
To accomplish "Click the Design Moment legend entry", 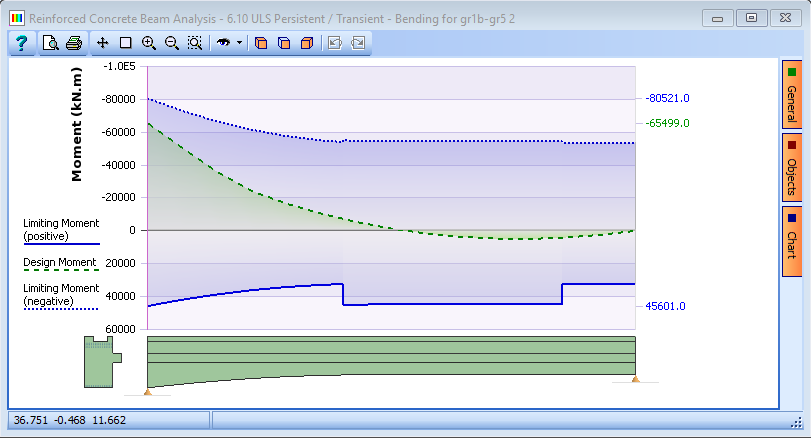I will pyautogui.click(x=61, y=264).
